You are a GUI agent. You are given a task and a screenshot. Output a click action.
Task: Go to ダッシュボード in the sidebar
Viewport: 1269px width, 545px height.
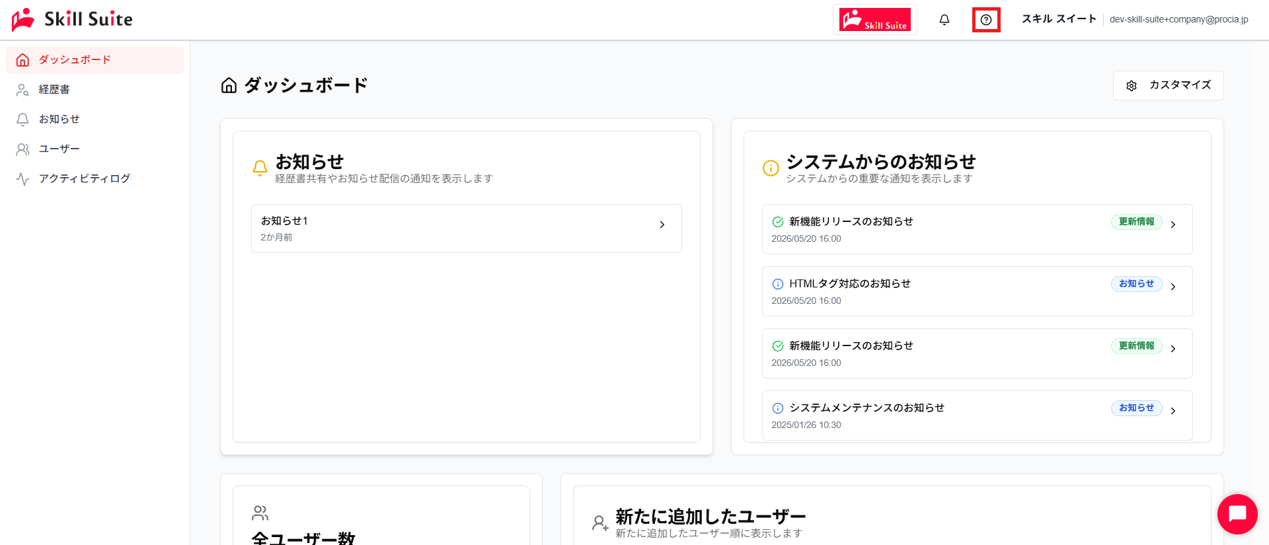tap(95, 60)
